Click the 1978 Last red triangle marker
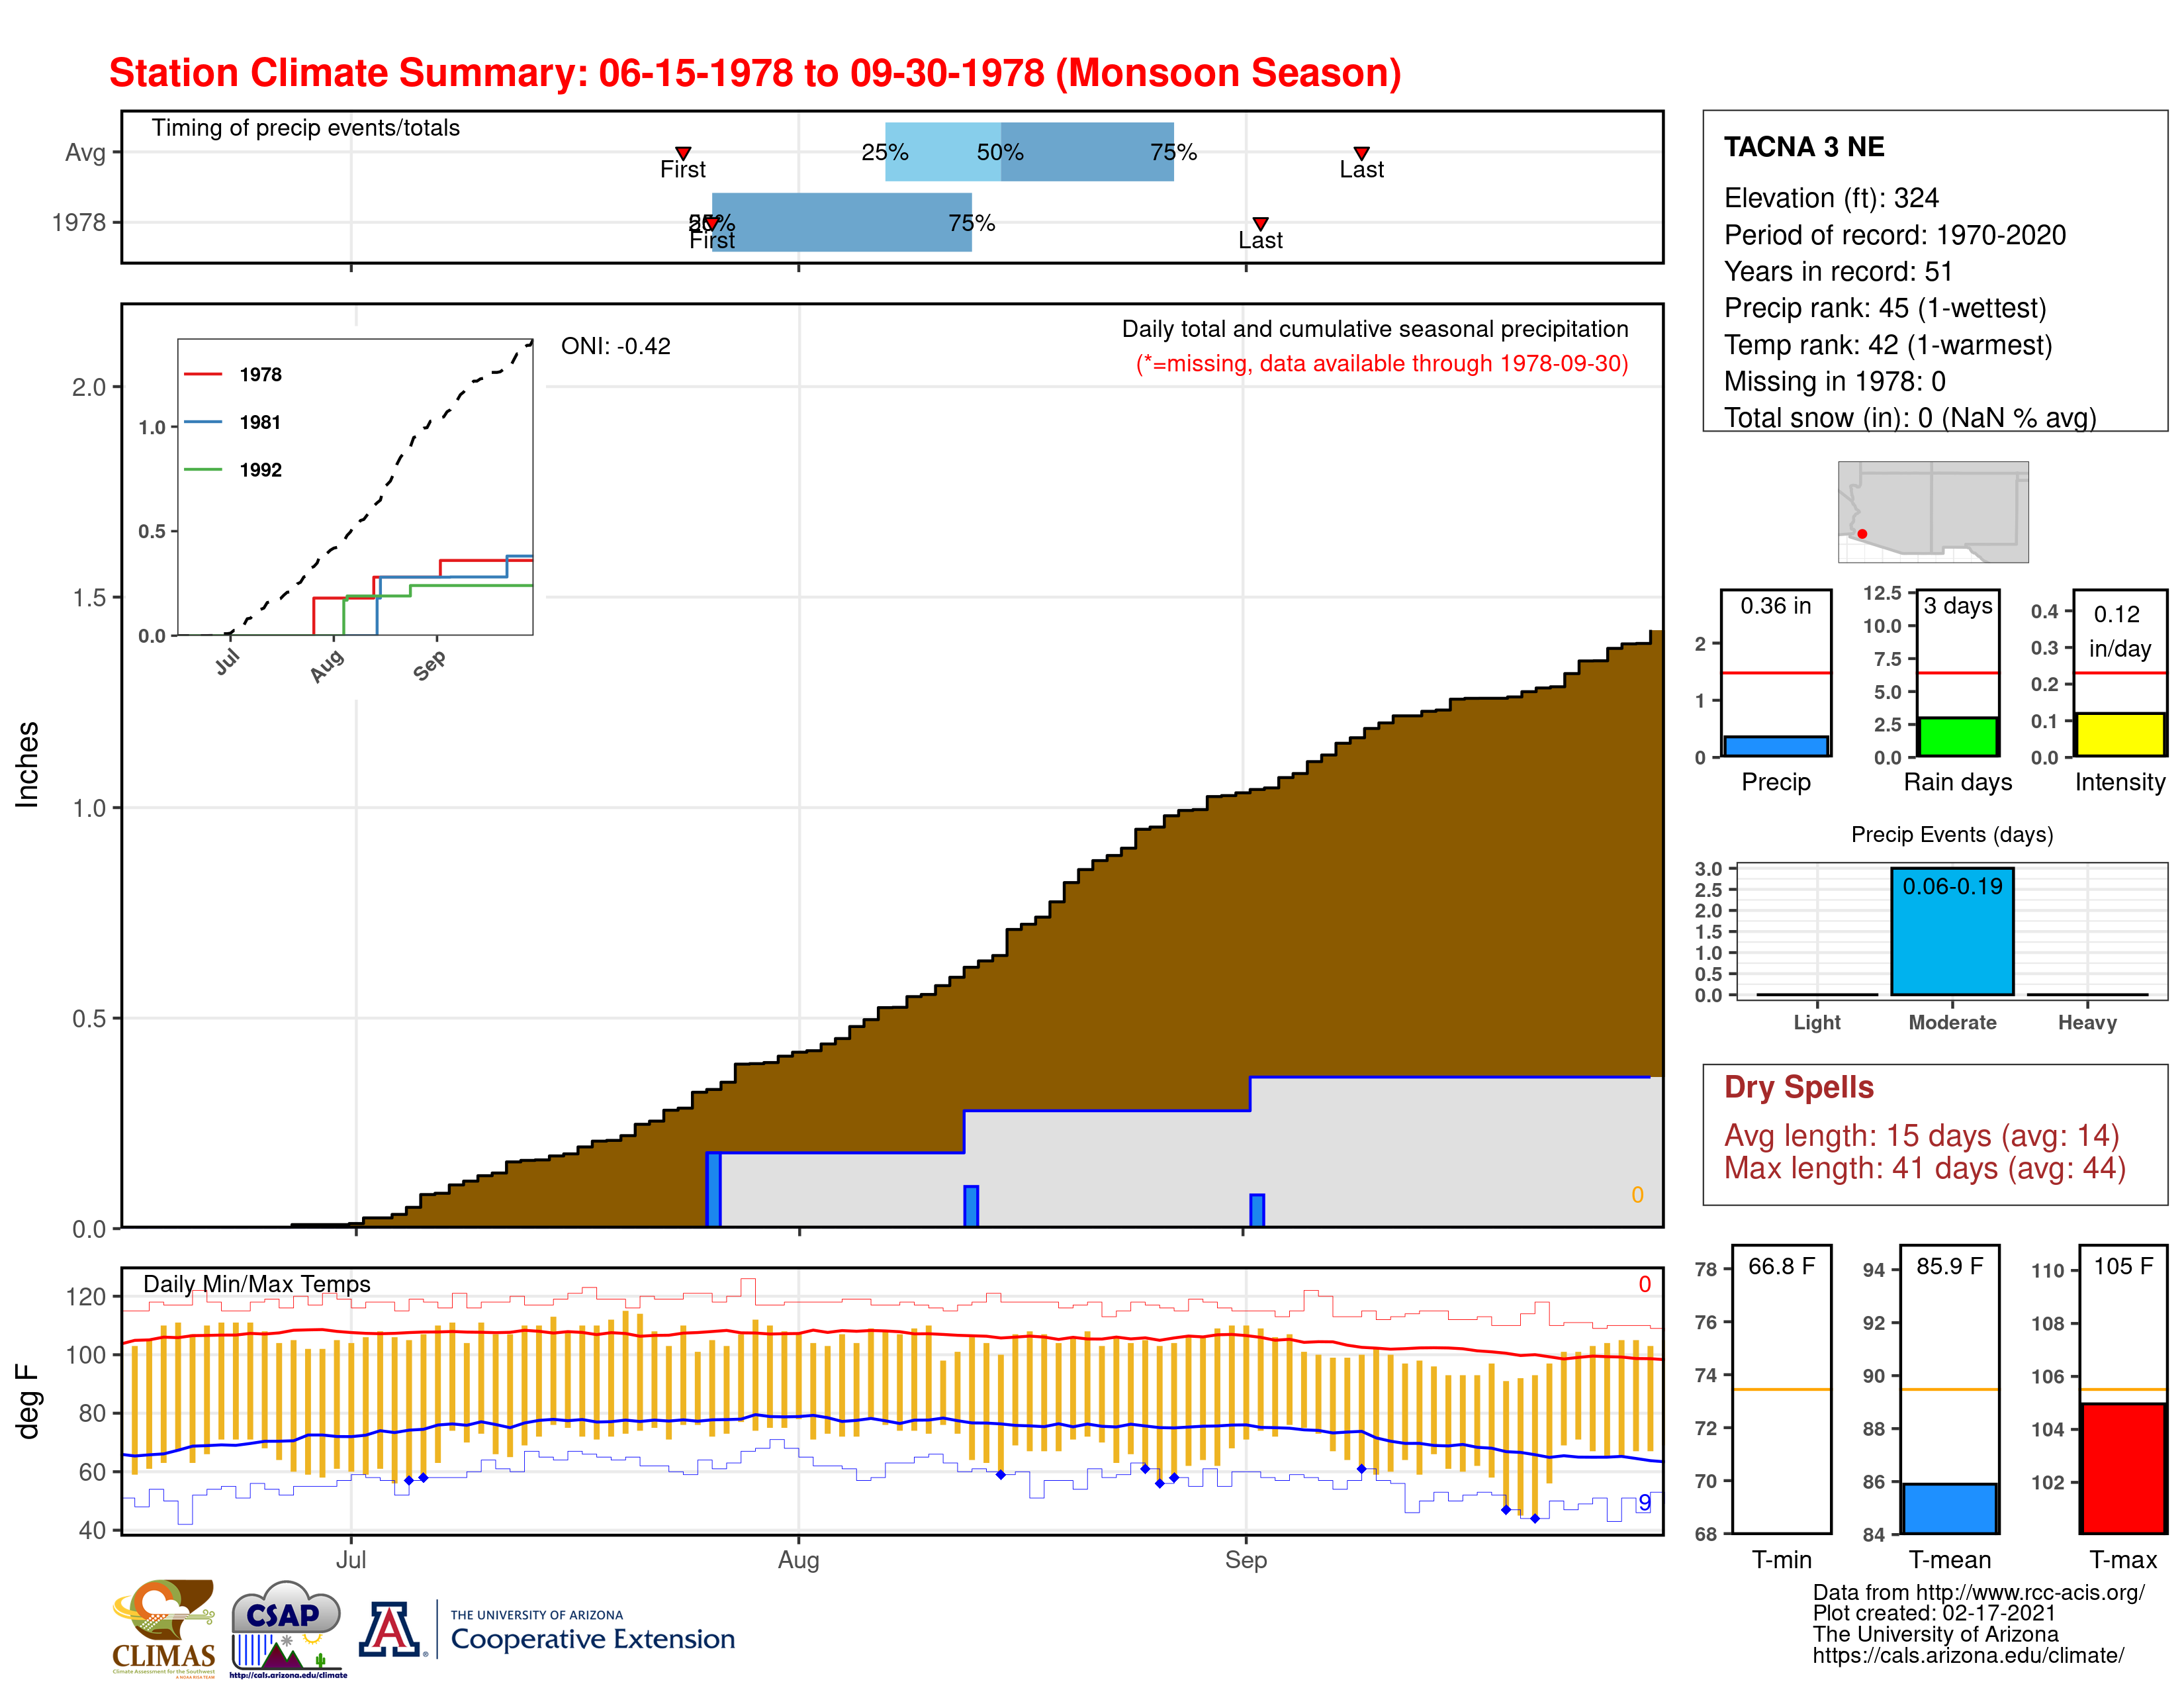The height and width of the screenshot is (1688, 2184). 1260,223
